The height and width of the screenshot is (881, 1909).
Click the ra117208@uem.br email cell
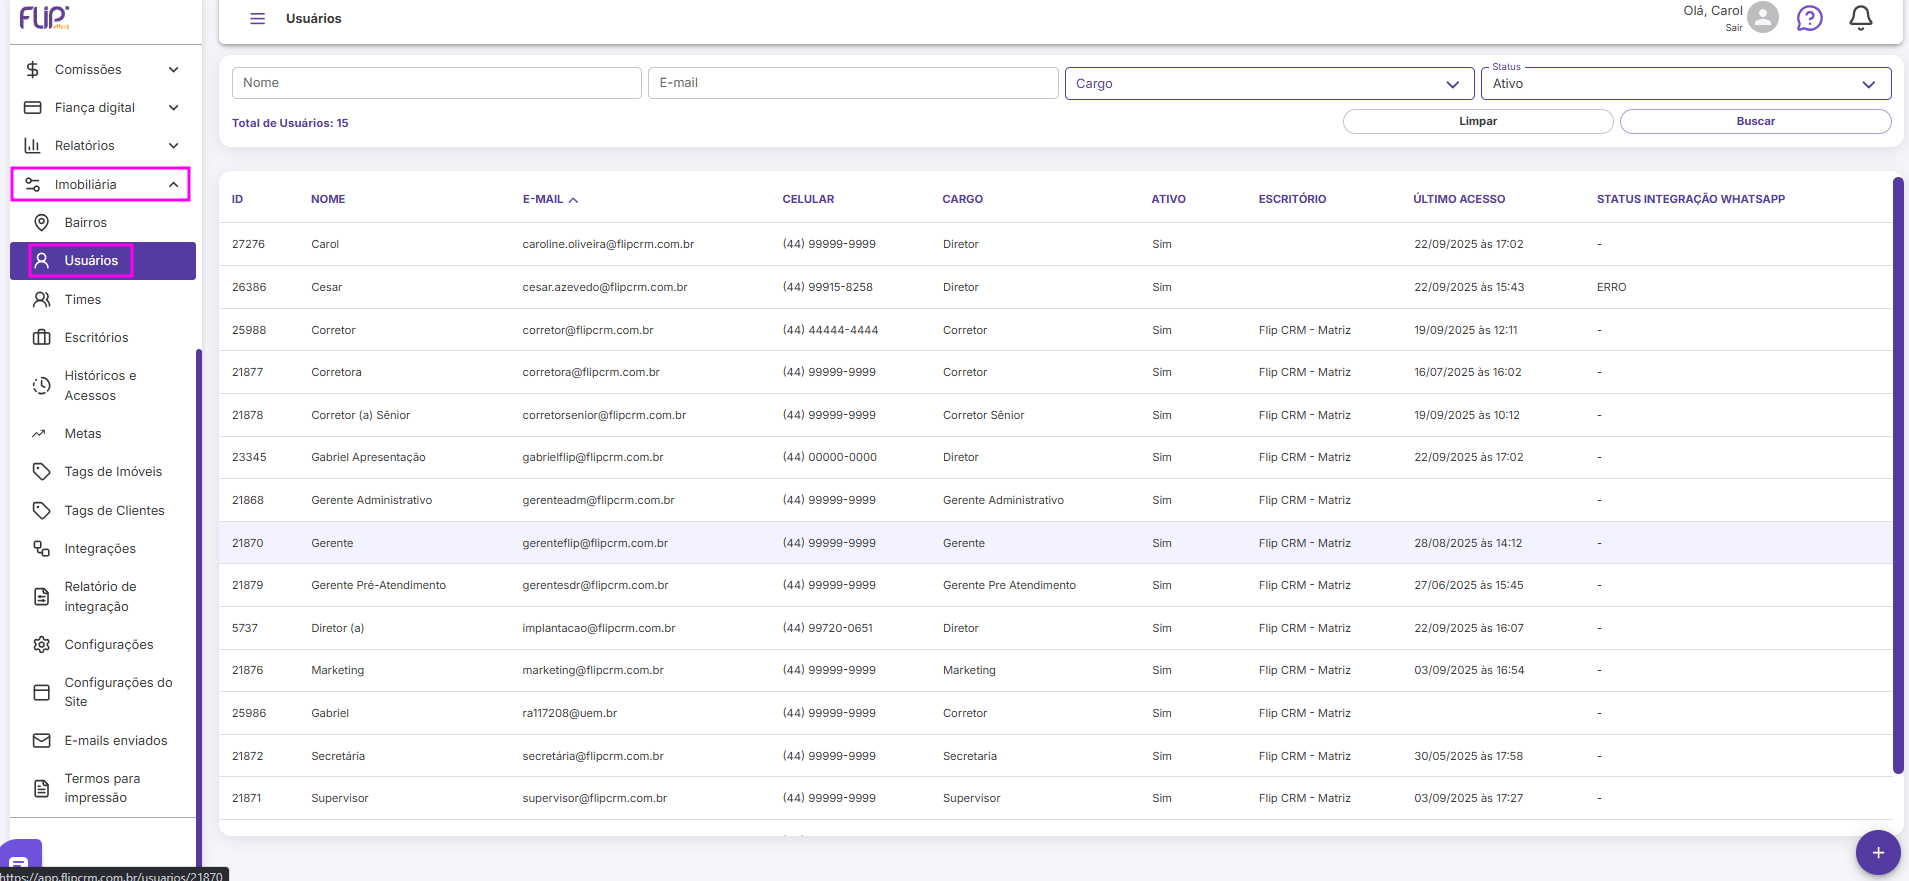(570, 714)
